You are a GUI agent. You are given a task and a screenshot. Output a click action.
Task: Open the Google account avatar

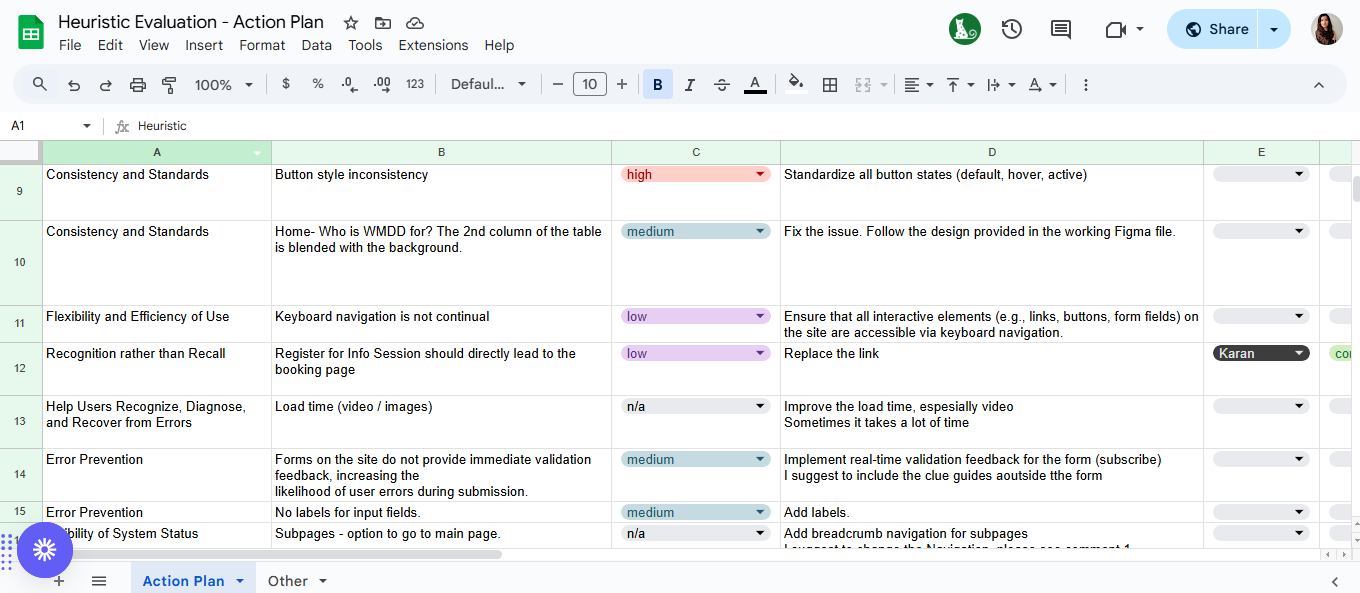[x=1327, y=29]
